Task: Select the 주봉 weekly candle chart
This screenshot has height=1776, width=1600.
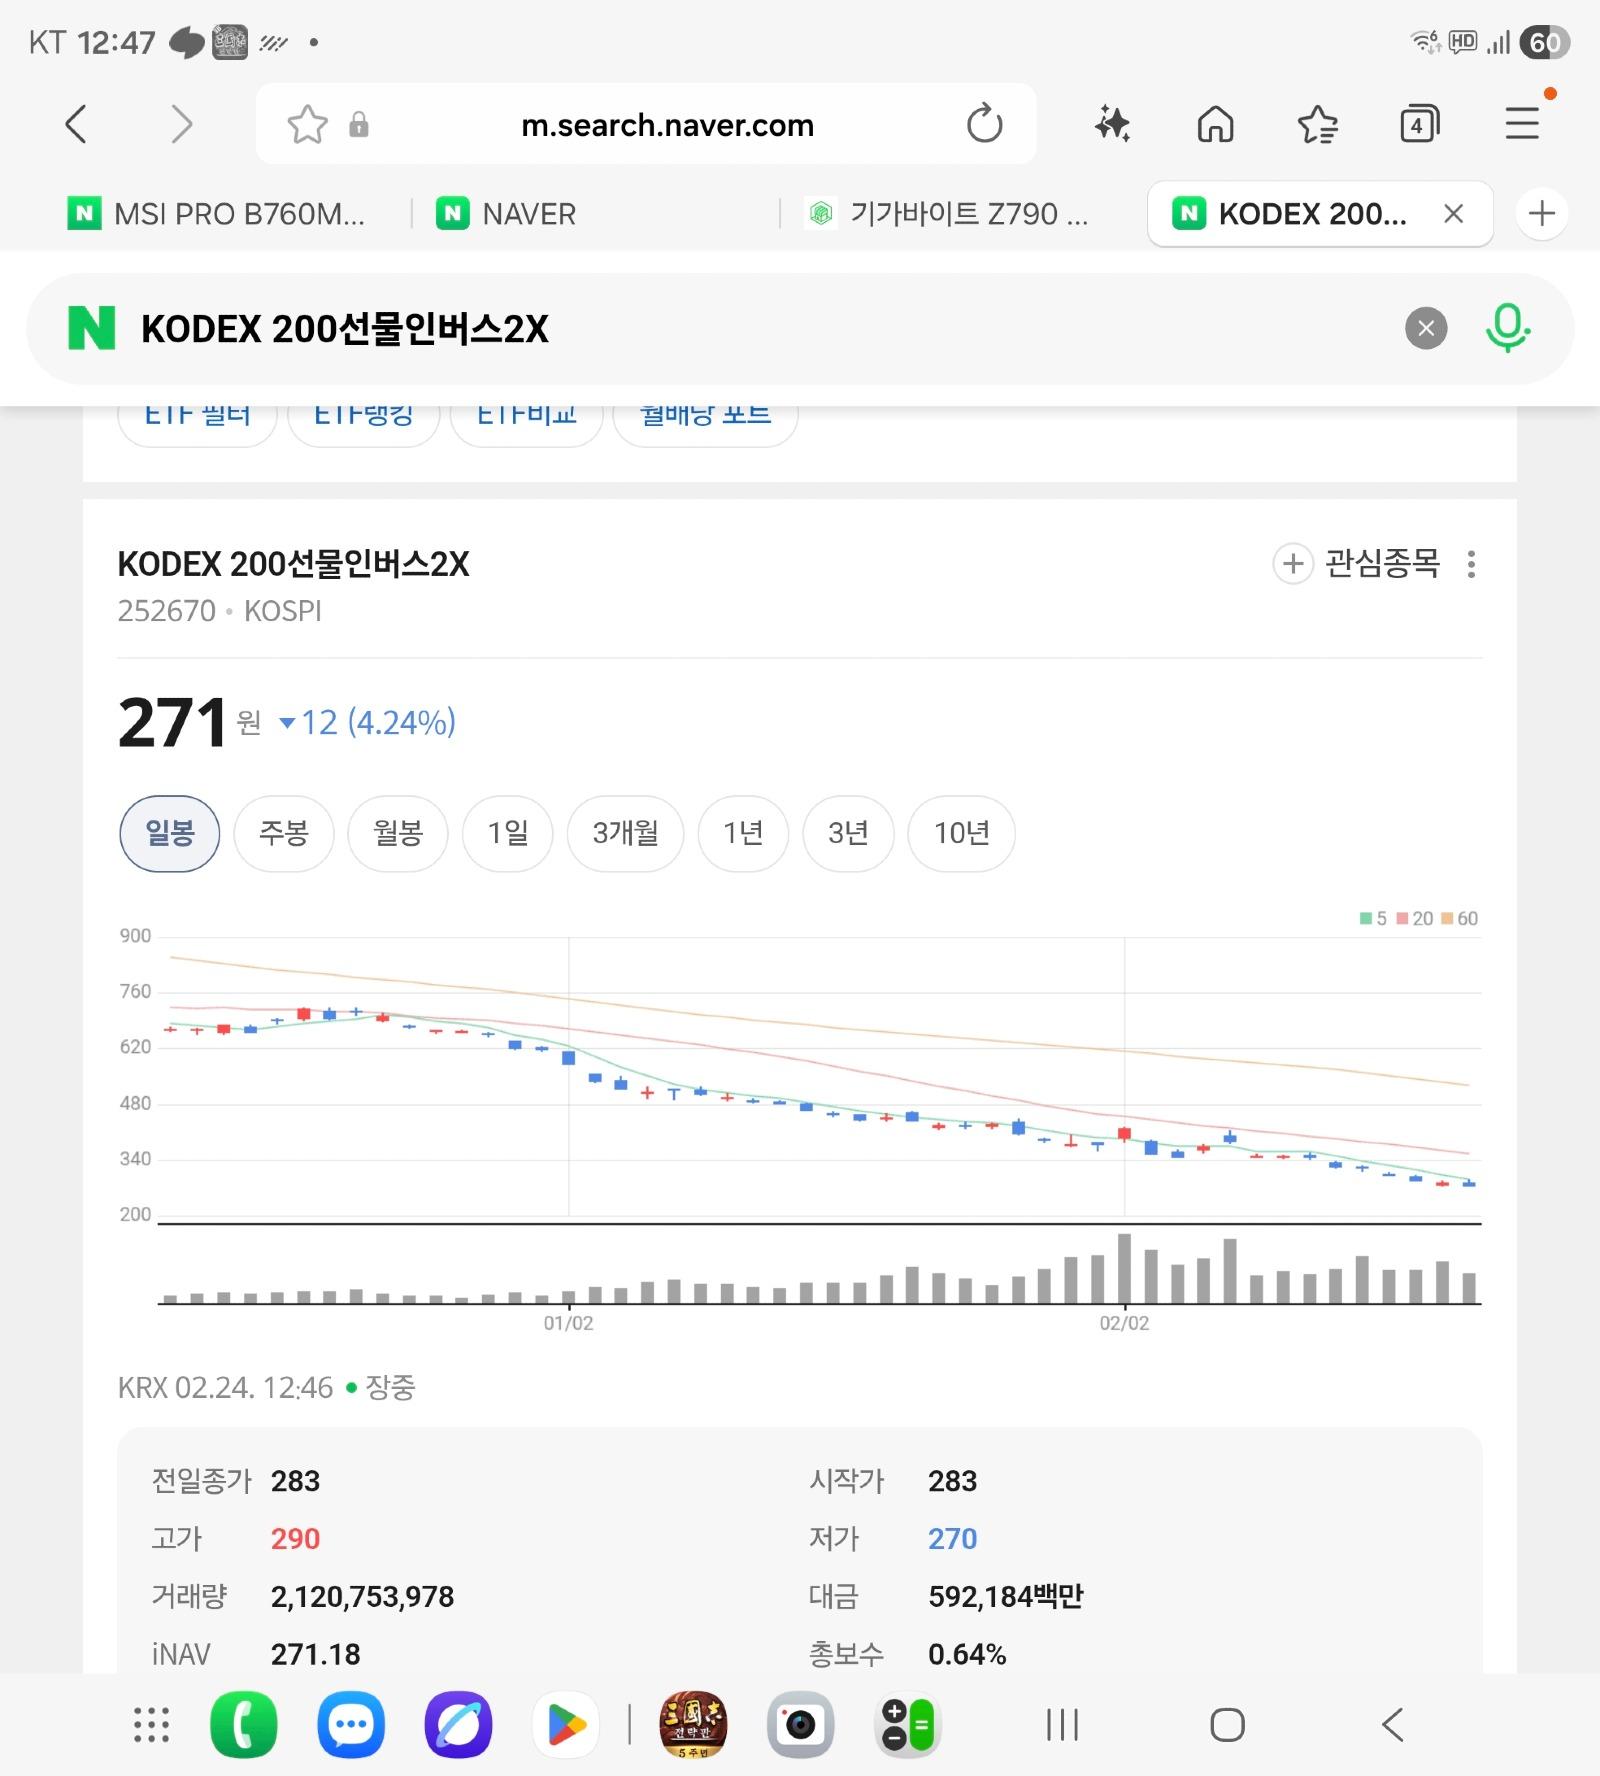Action: pos(284,833)
